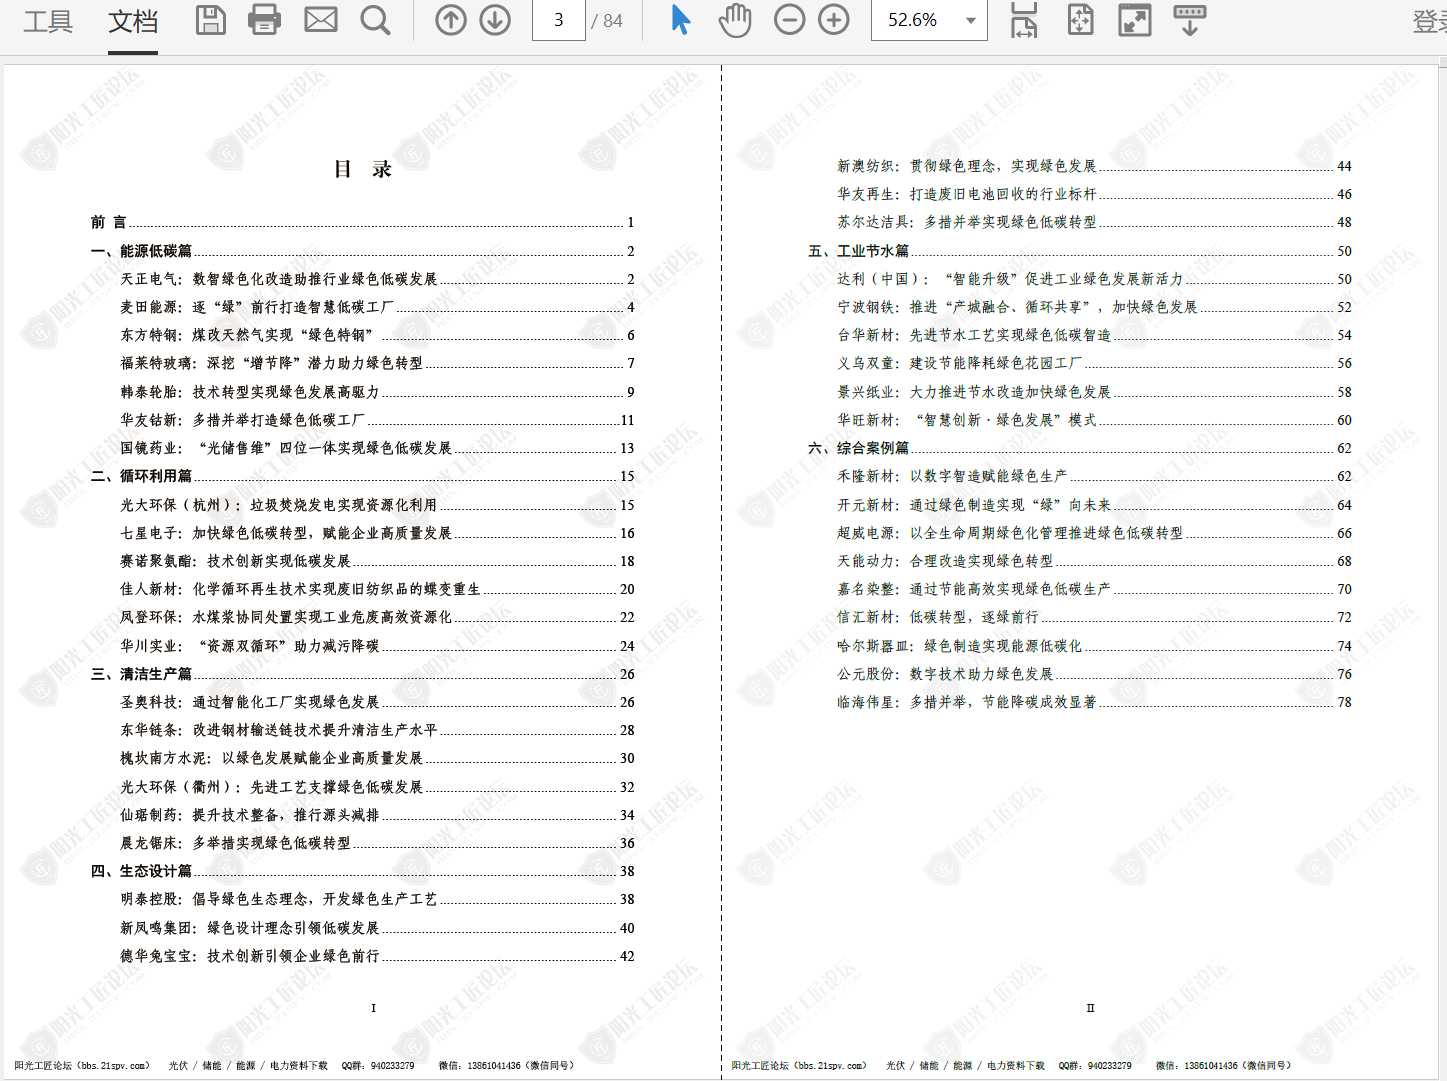Image resolution: width=1447 pixels, height=1081 pixels.
Task: Jump to 二、循环利用篇 section
Action: (x=362, y=476)
